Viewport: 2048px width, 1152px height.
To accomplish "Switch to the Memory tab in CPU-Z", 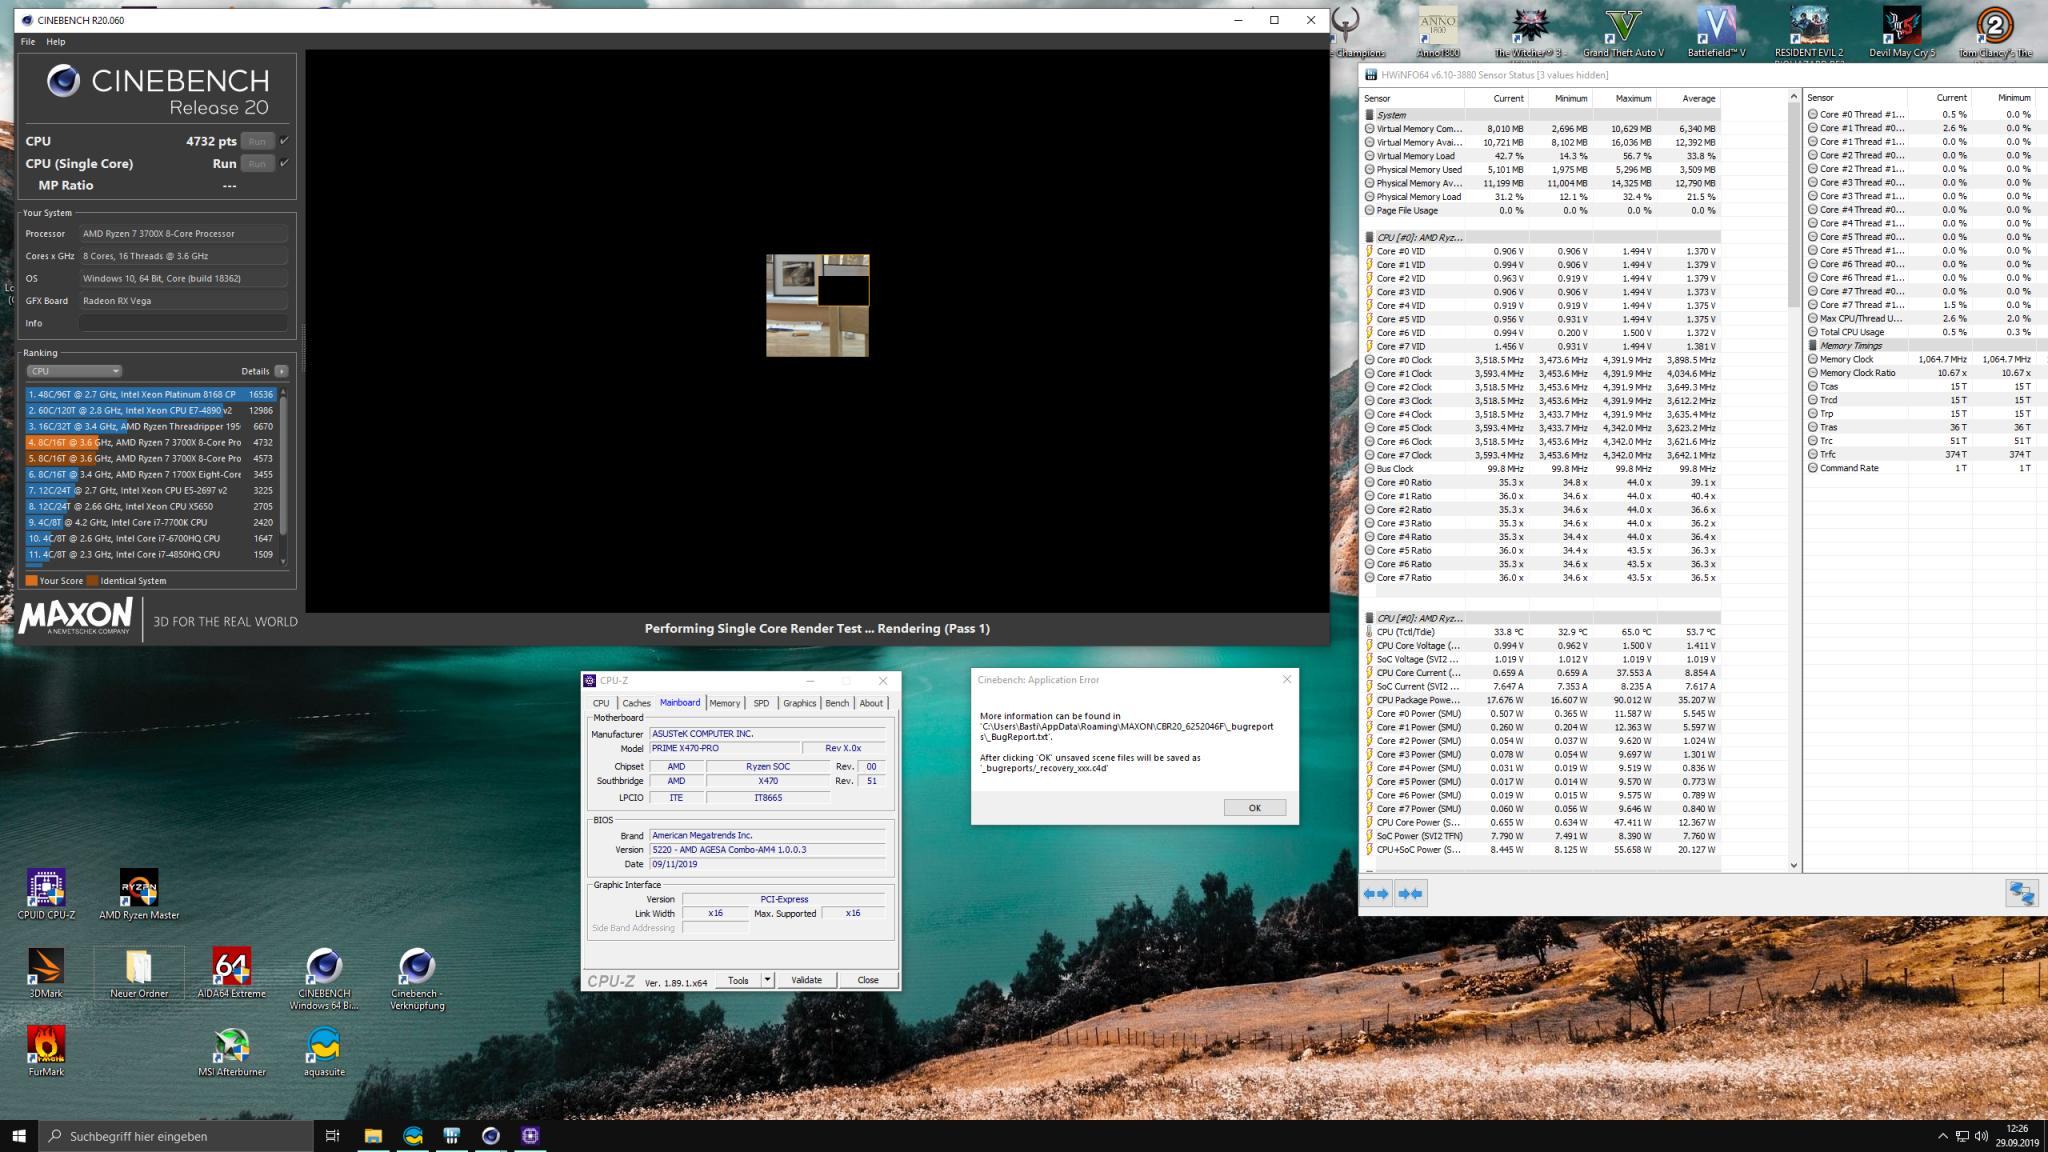I will (x=724, y=703).
